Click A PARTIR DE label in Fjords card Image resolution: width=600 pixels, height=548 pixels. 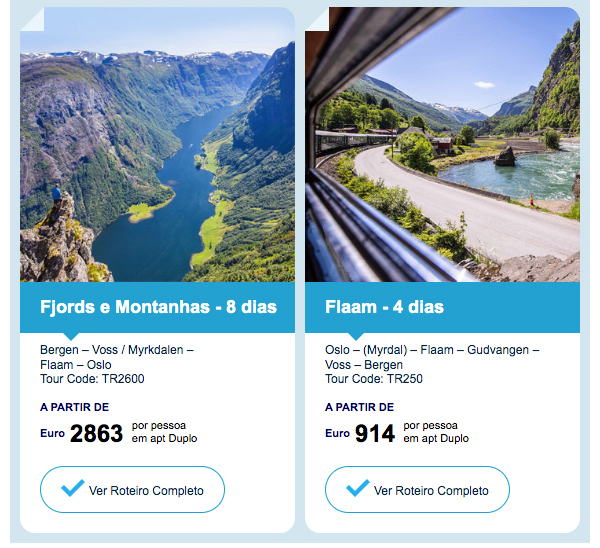pyautogui.click(x=75, y=407)
